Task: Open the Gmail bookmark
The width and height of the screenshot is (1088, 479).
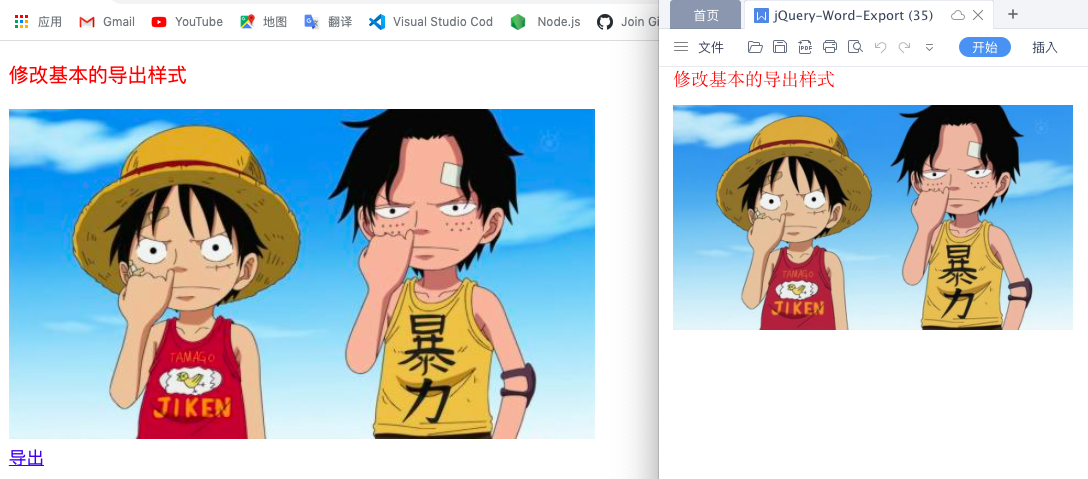Action: (108, 22)
